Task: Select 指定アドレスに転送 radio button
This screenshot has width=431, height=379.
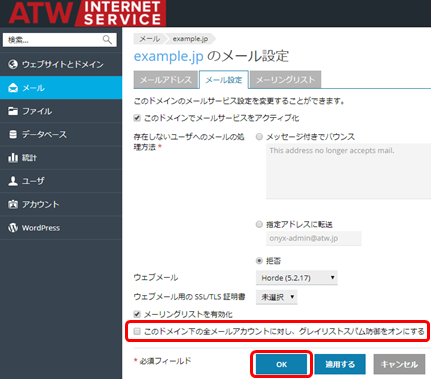Action: tap(259, 224)
